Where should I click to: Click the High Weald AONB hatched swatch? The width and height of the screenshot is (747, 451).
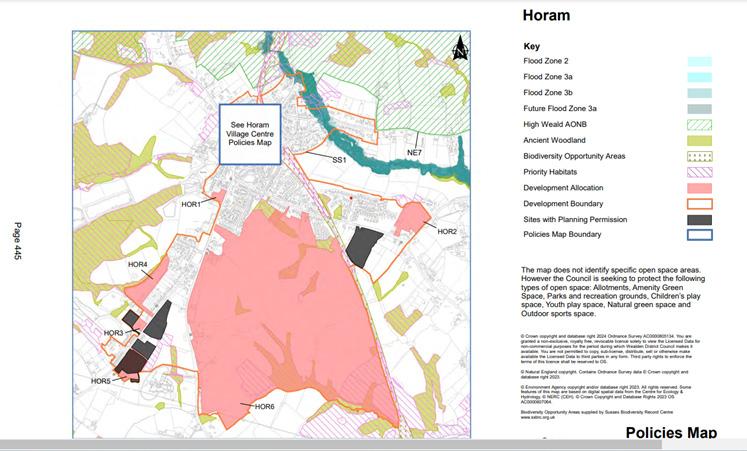tap(700, 125)
